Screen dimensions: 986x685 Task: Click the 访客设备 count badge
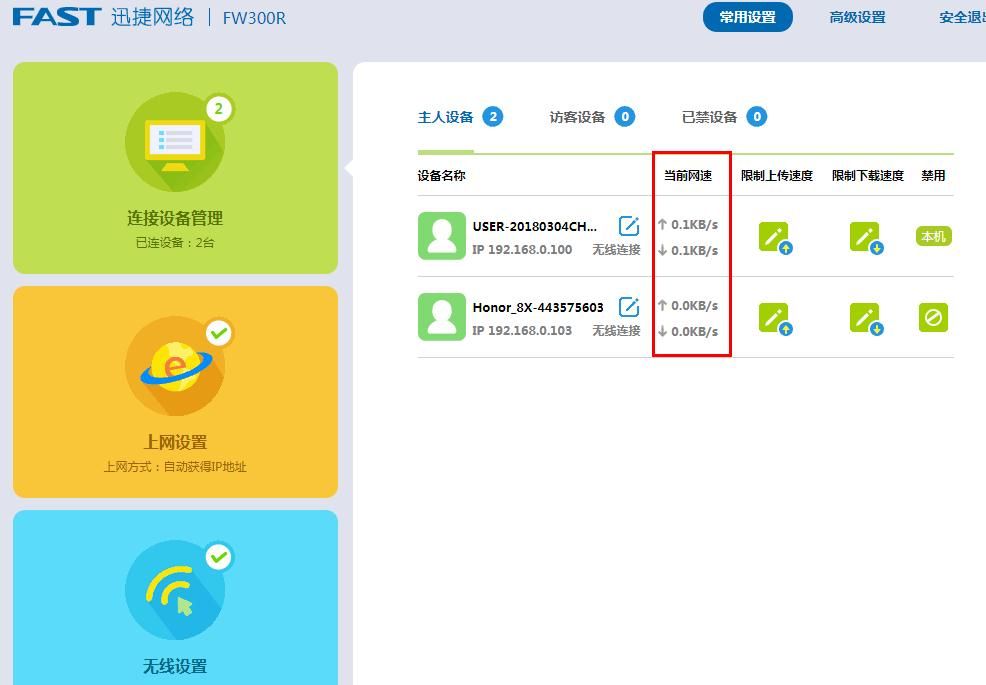[x=624, y=116]
